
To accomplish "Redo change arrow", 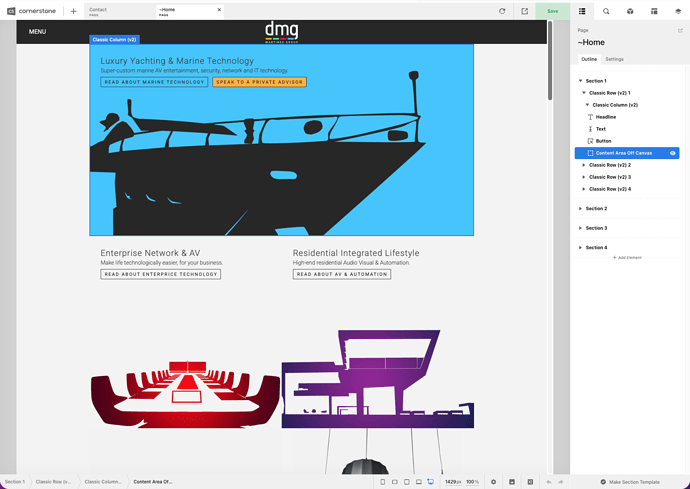I will click(561, 482).
